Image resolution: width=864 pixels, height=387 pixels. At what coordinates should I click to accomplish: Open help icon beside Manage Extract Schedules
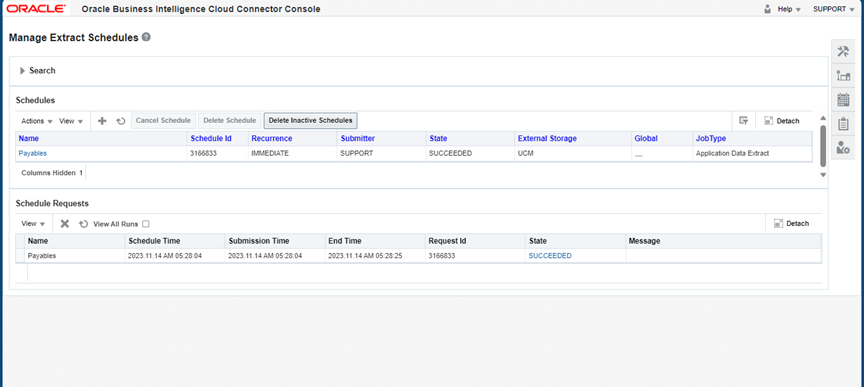[146, 37]
